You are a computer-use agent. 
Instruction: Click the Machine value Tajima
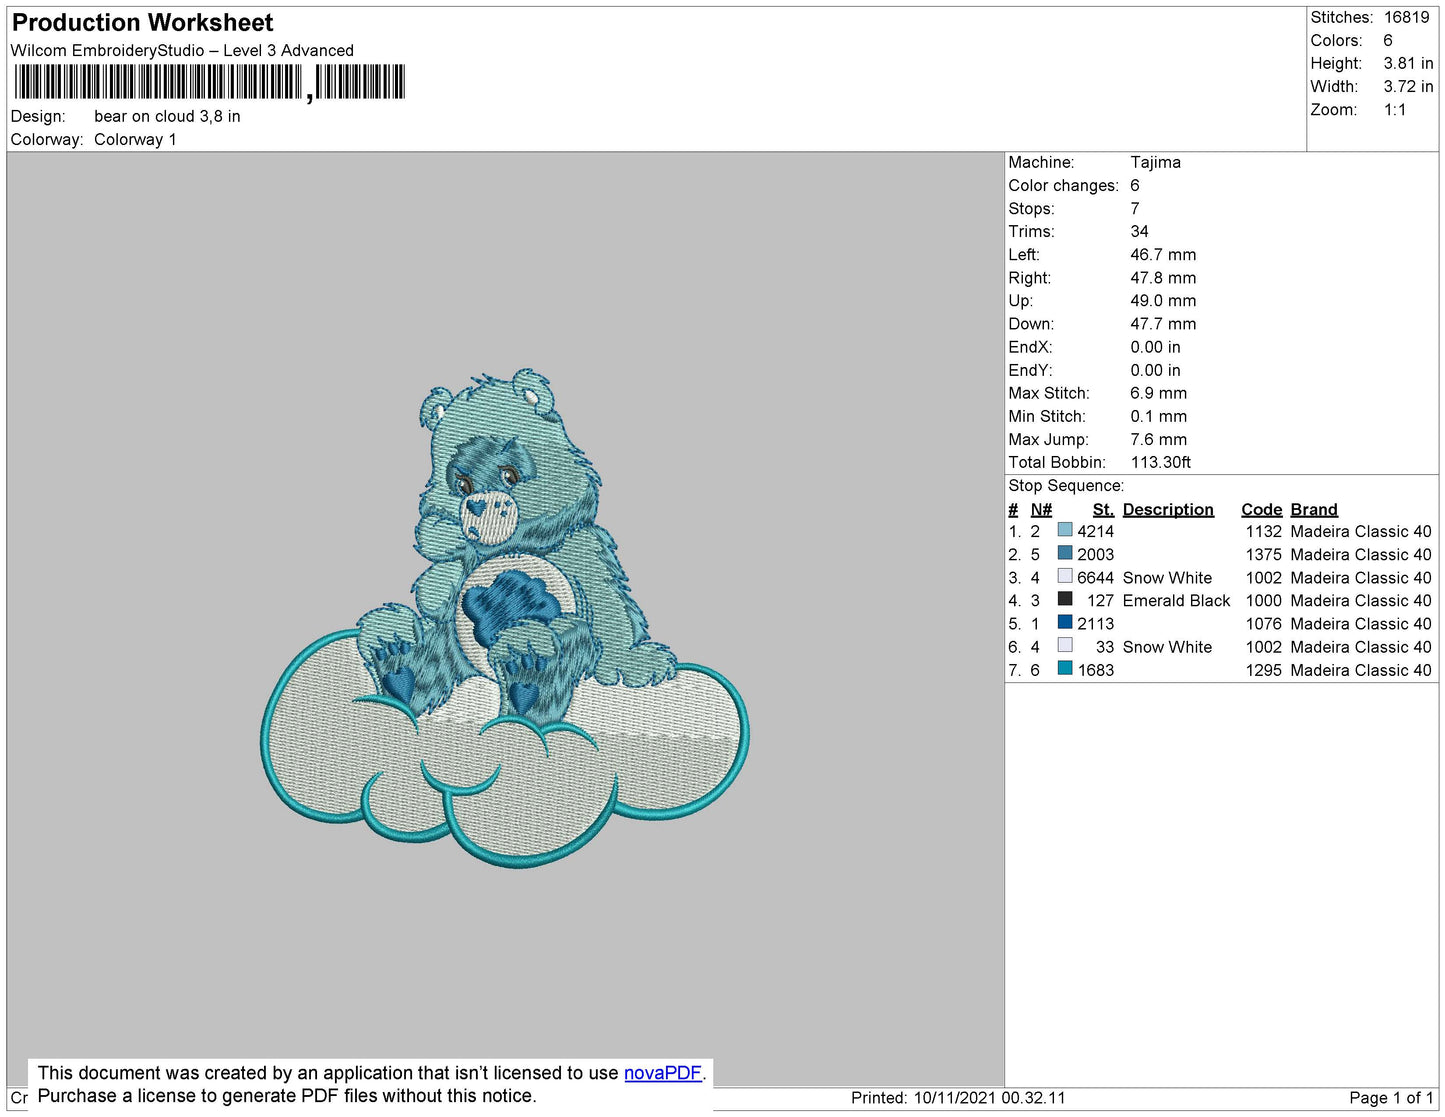[1155, 162]
